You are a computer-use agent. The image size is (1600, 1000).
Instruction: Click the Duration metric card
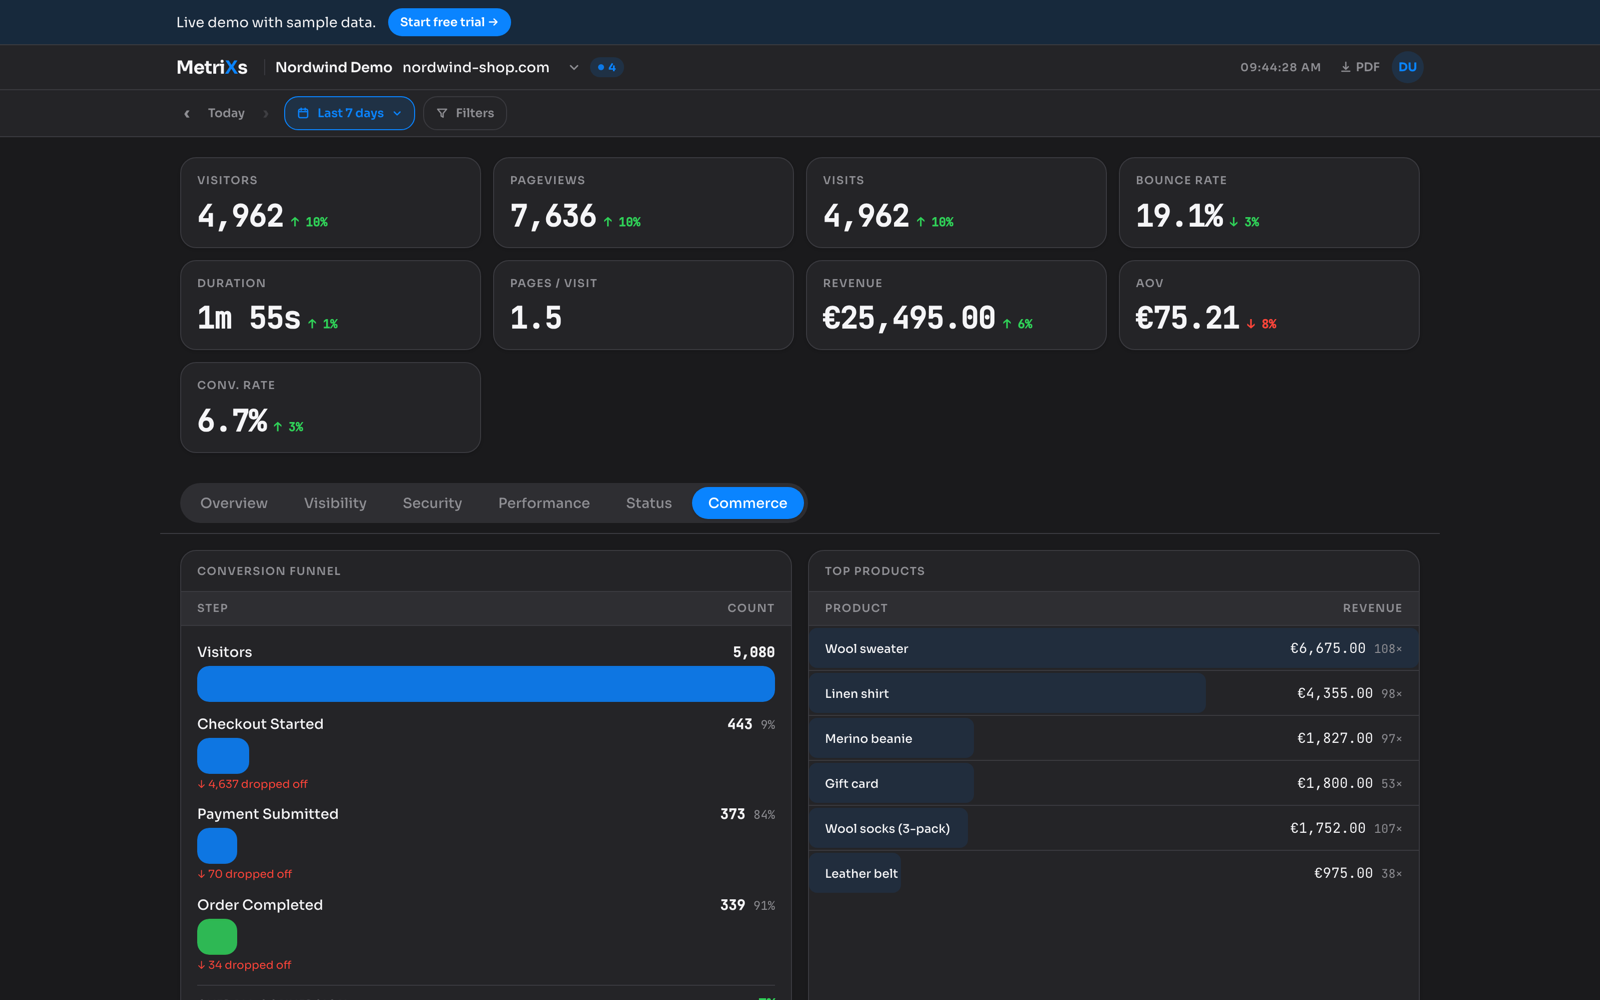330,305
